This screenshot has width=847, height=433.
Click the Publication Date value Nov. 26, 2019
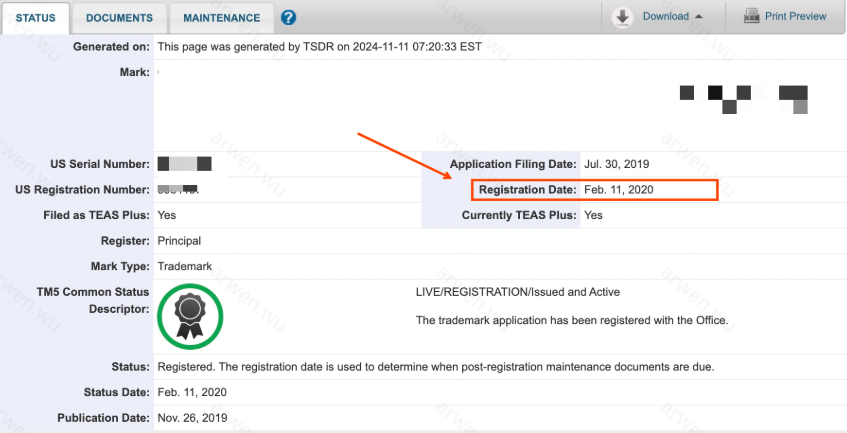tap(193, 417)
